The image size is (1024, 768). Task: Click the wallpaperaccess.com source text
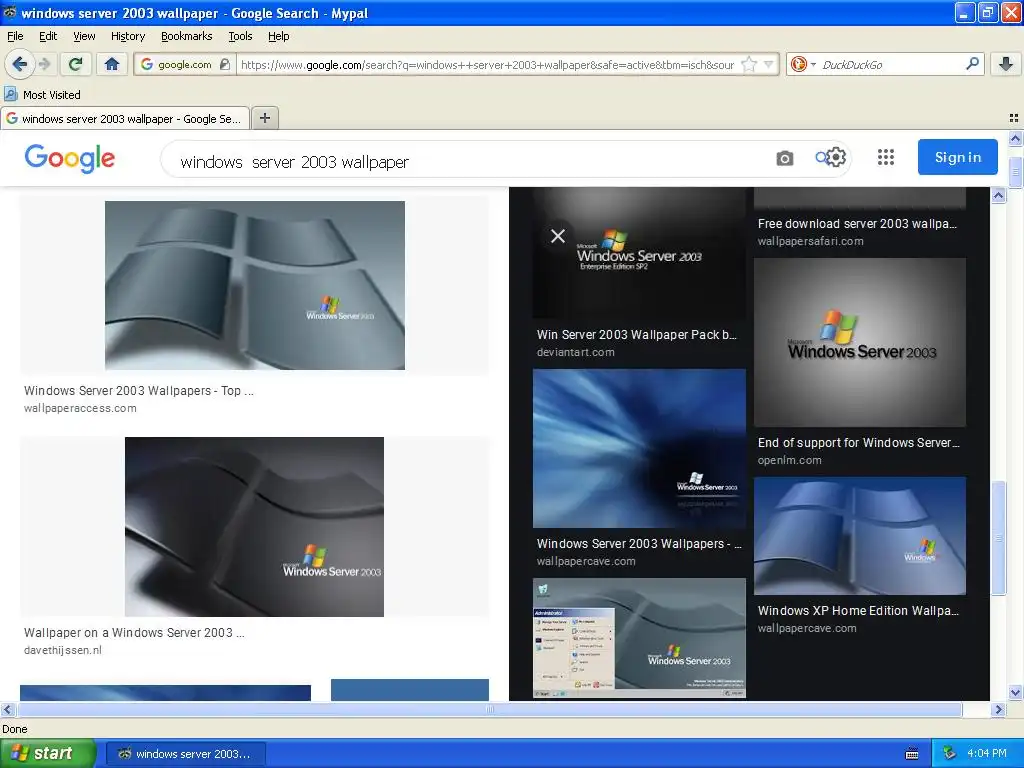(80, 408)
